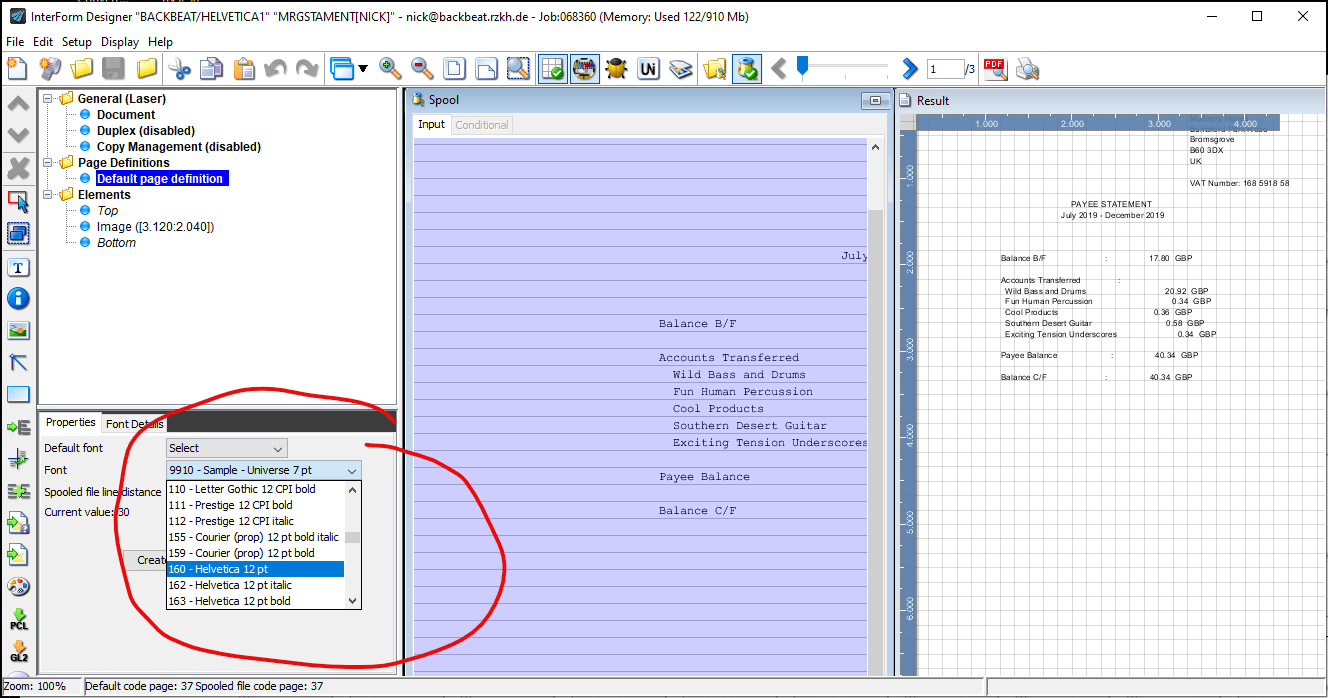This screenshot has width=1328, height=698.
Task: Collapse the General (Laser) tree node
Action: pos(47,99)
